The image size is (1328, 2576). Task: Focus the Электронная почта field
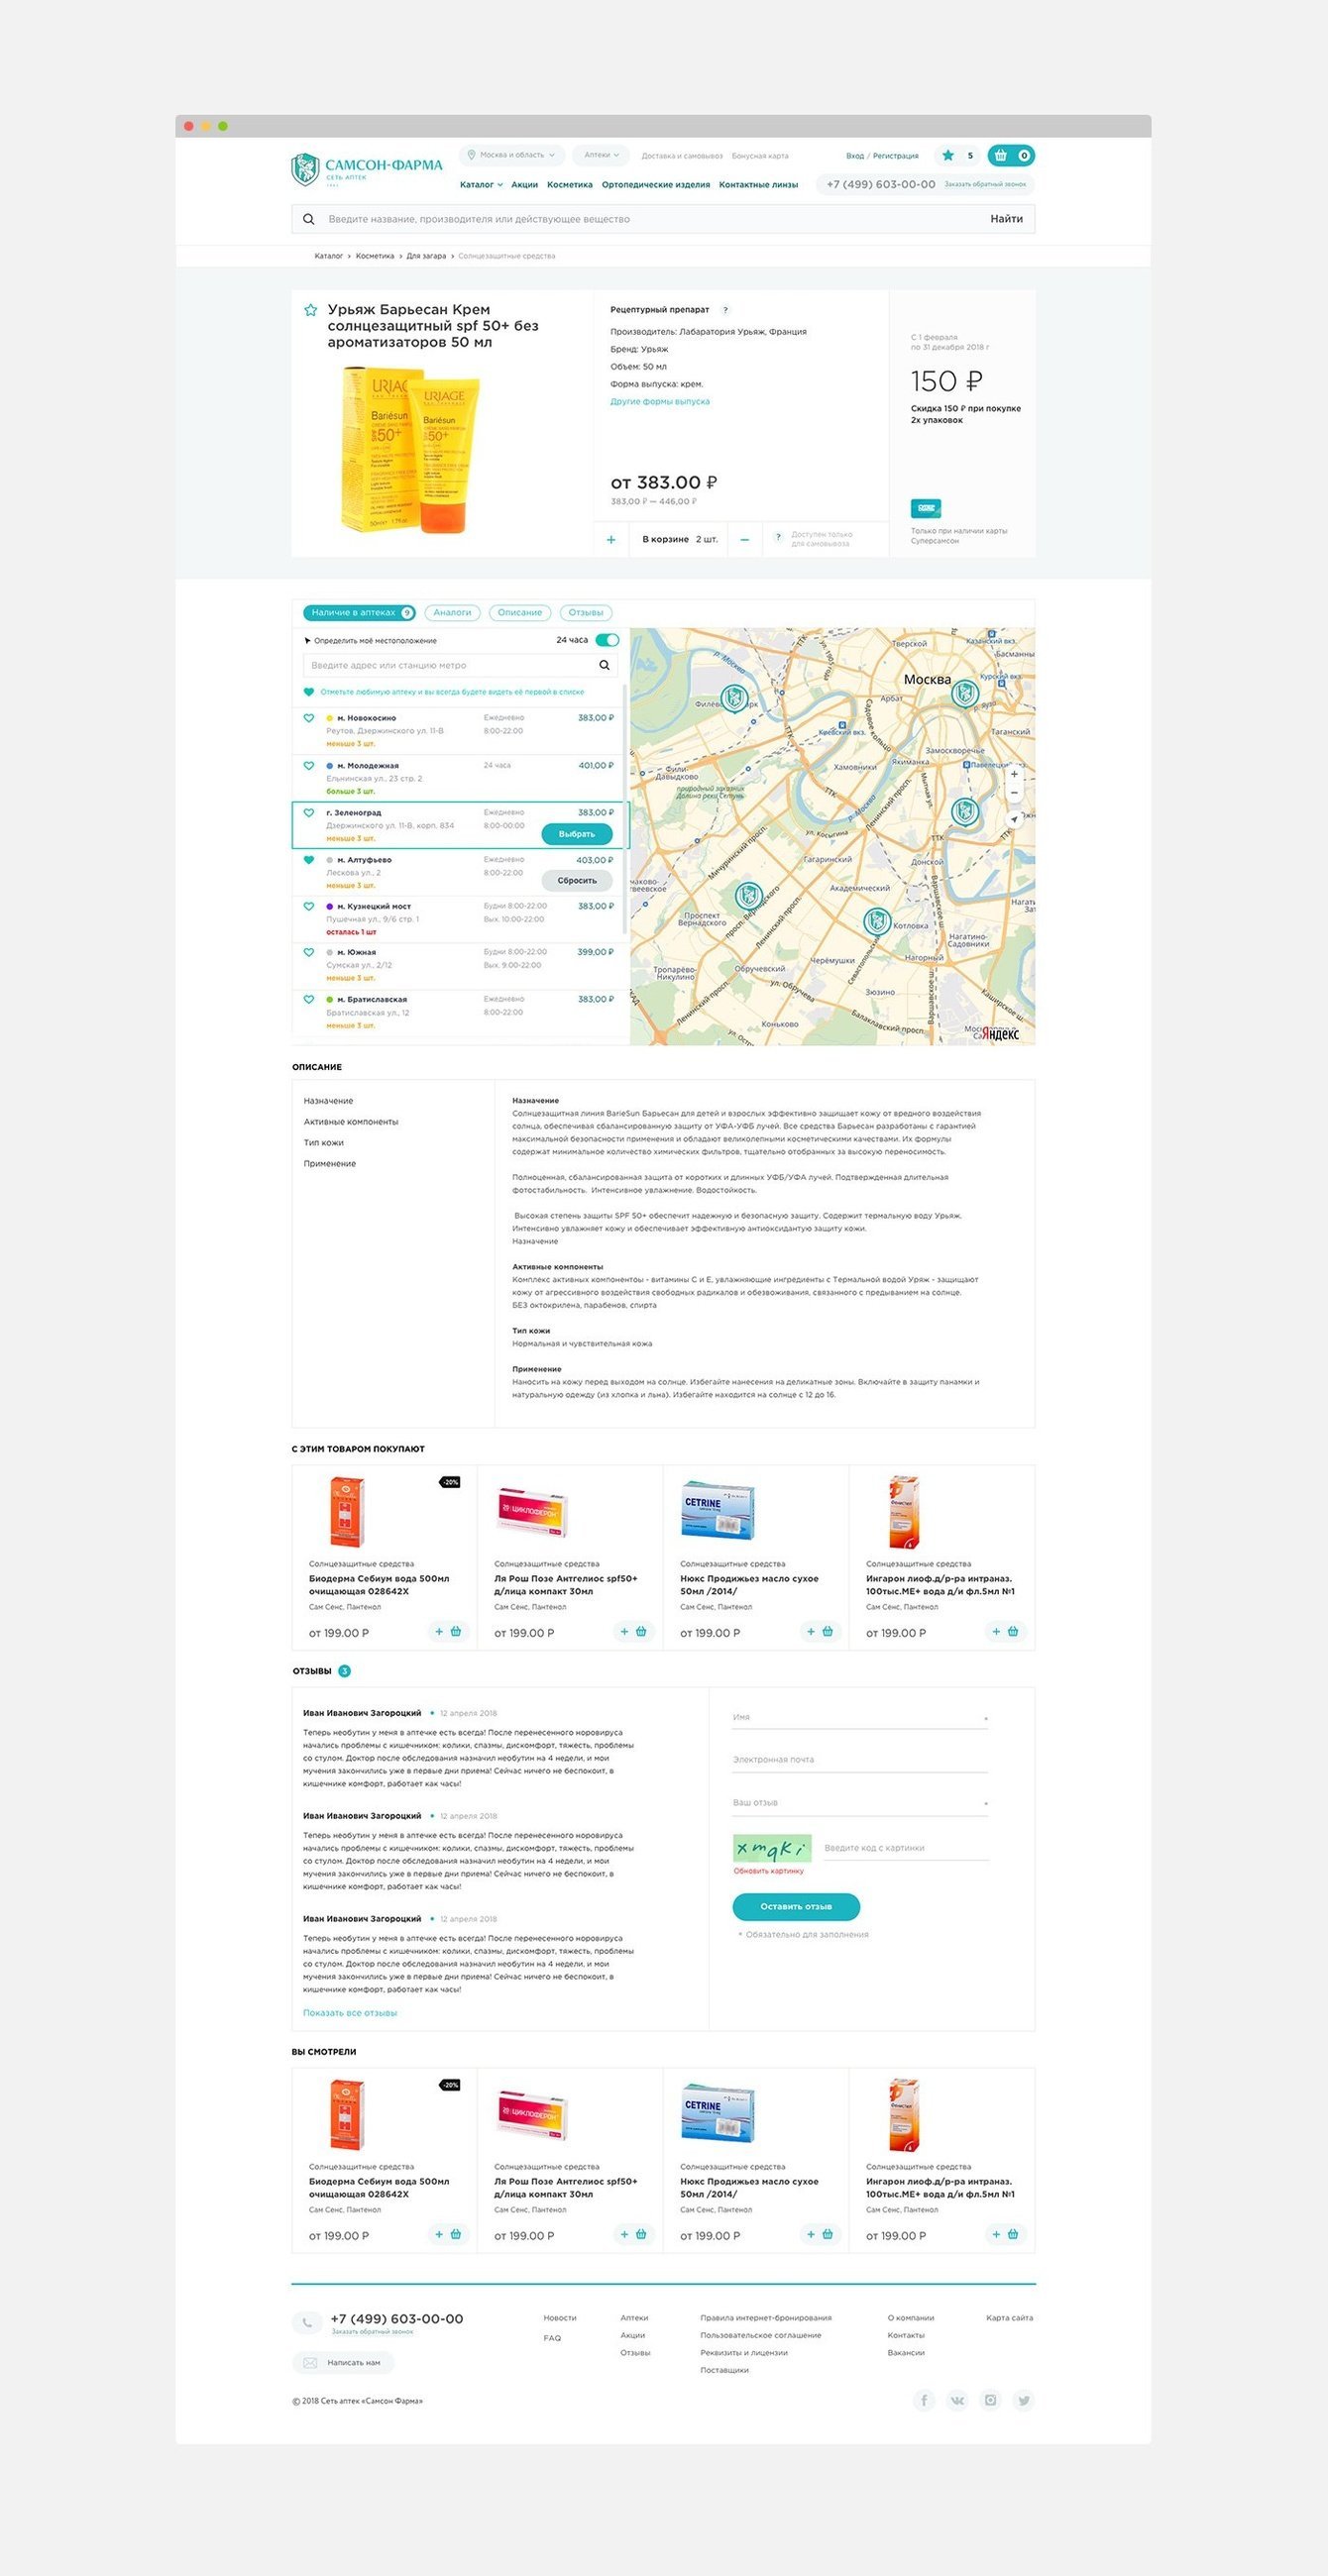point(860,1760)
